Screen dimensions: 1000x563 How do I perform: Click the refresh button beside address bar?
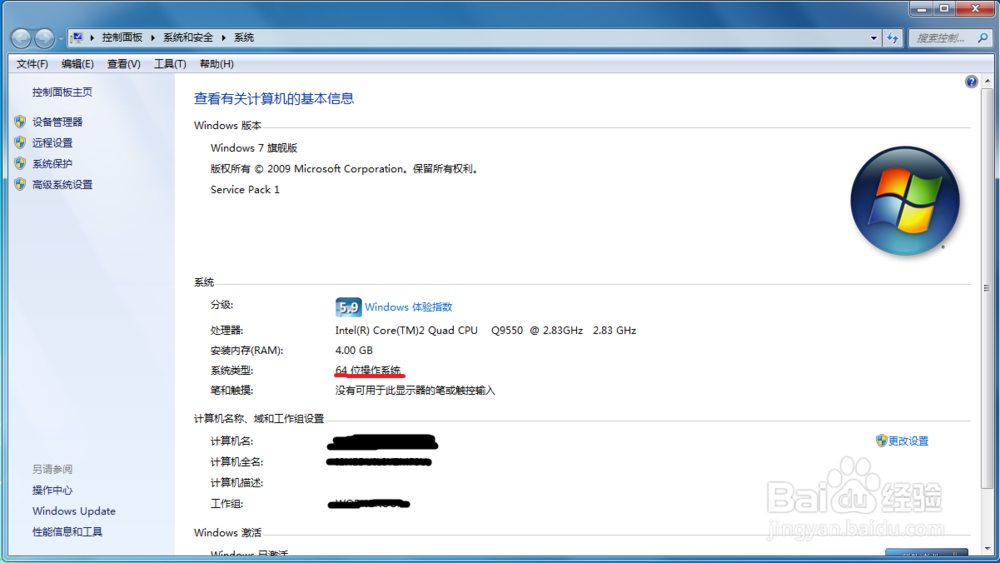(x=892, y=38)
